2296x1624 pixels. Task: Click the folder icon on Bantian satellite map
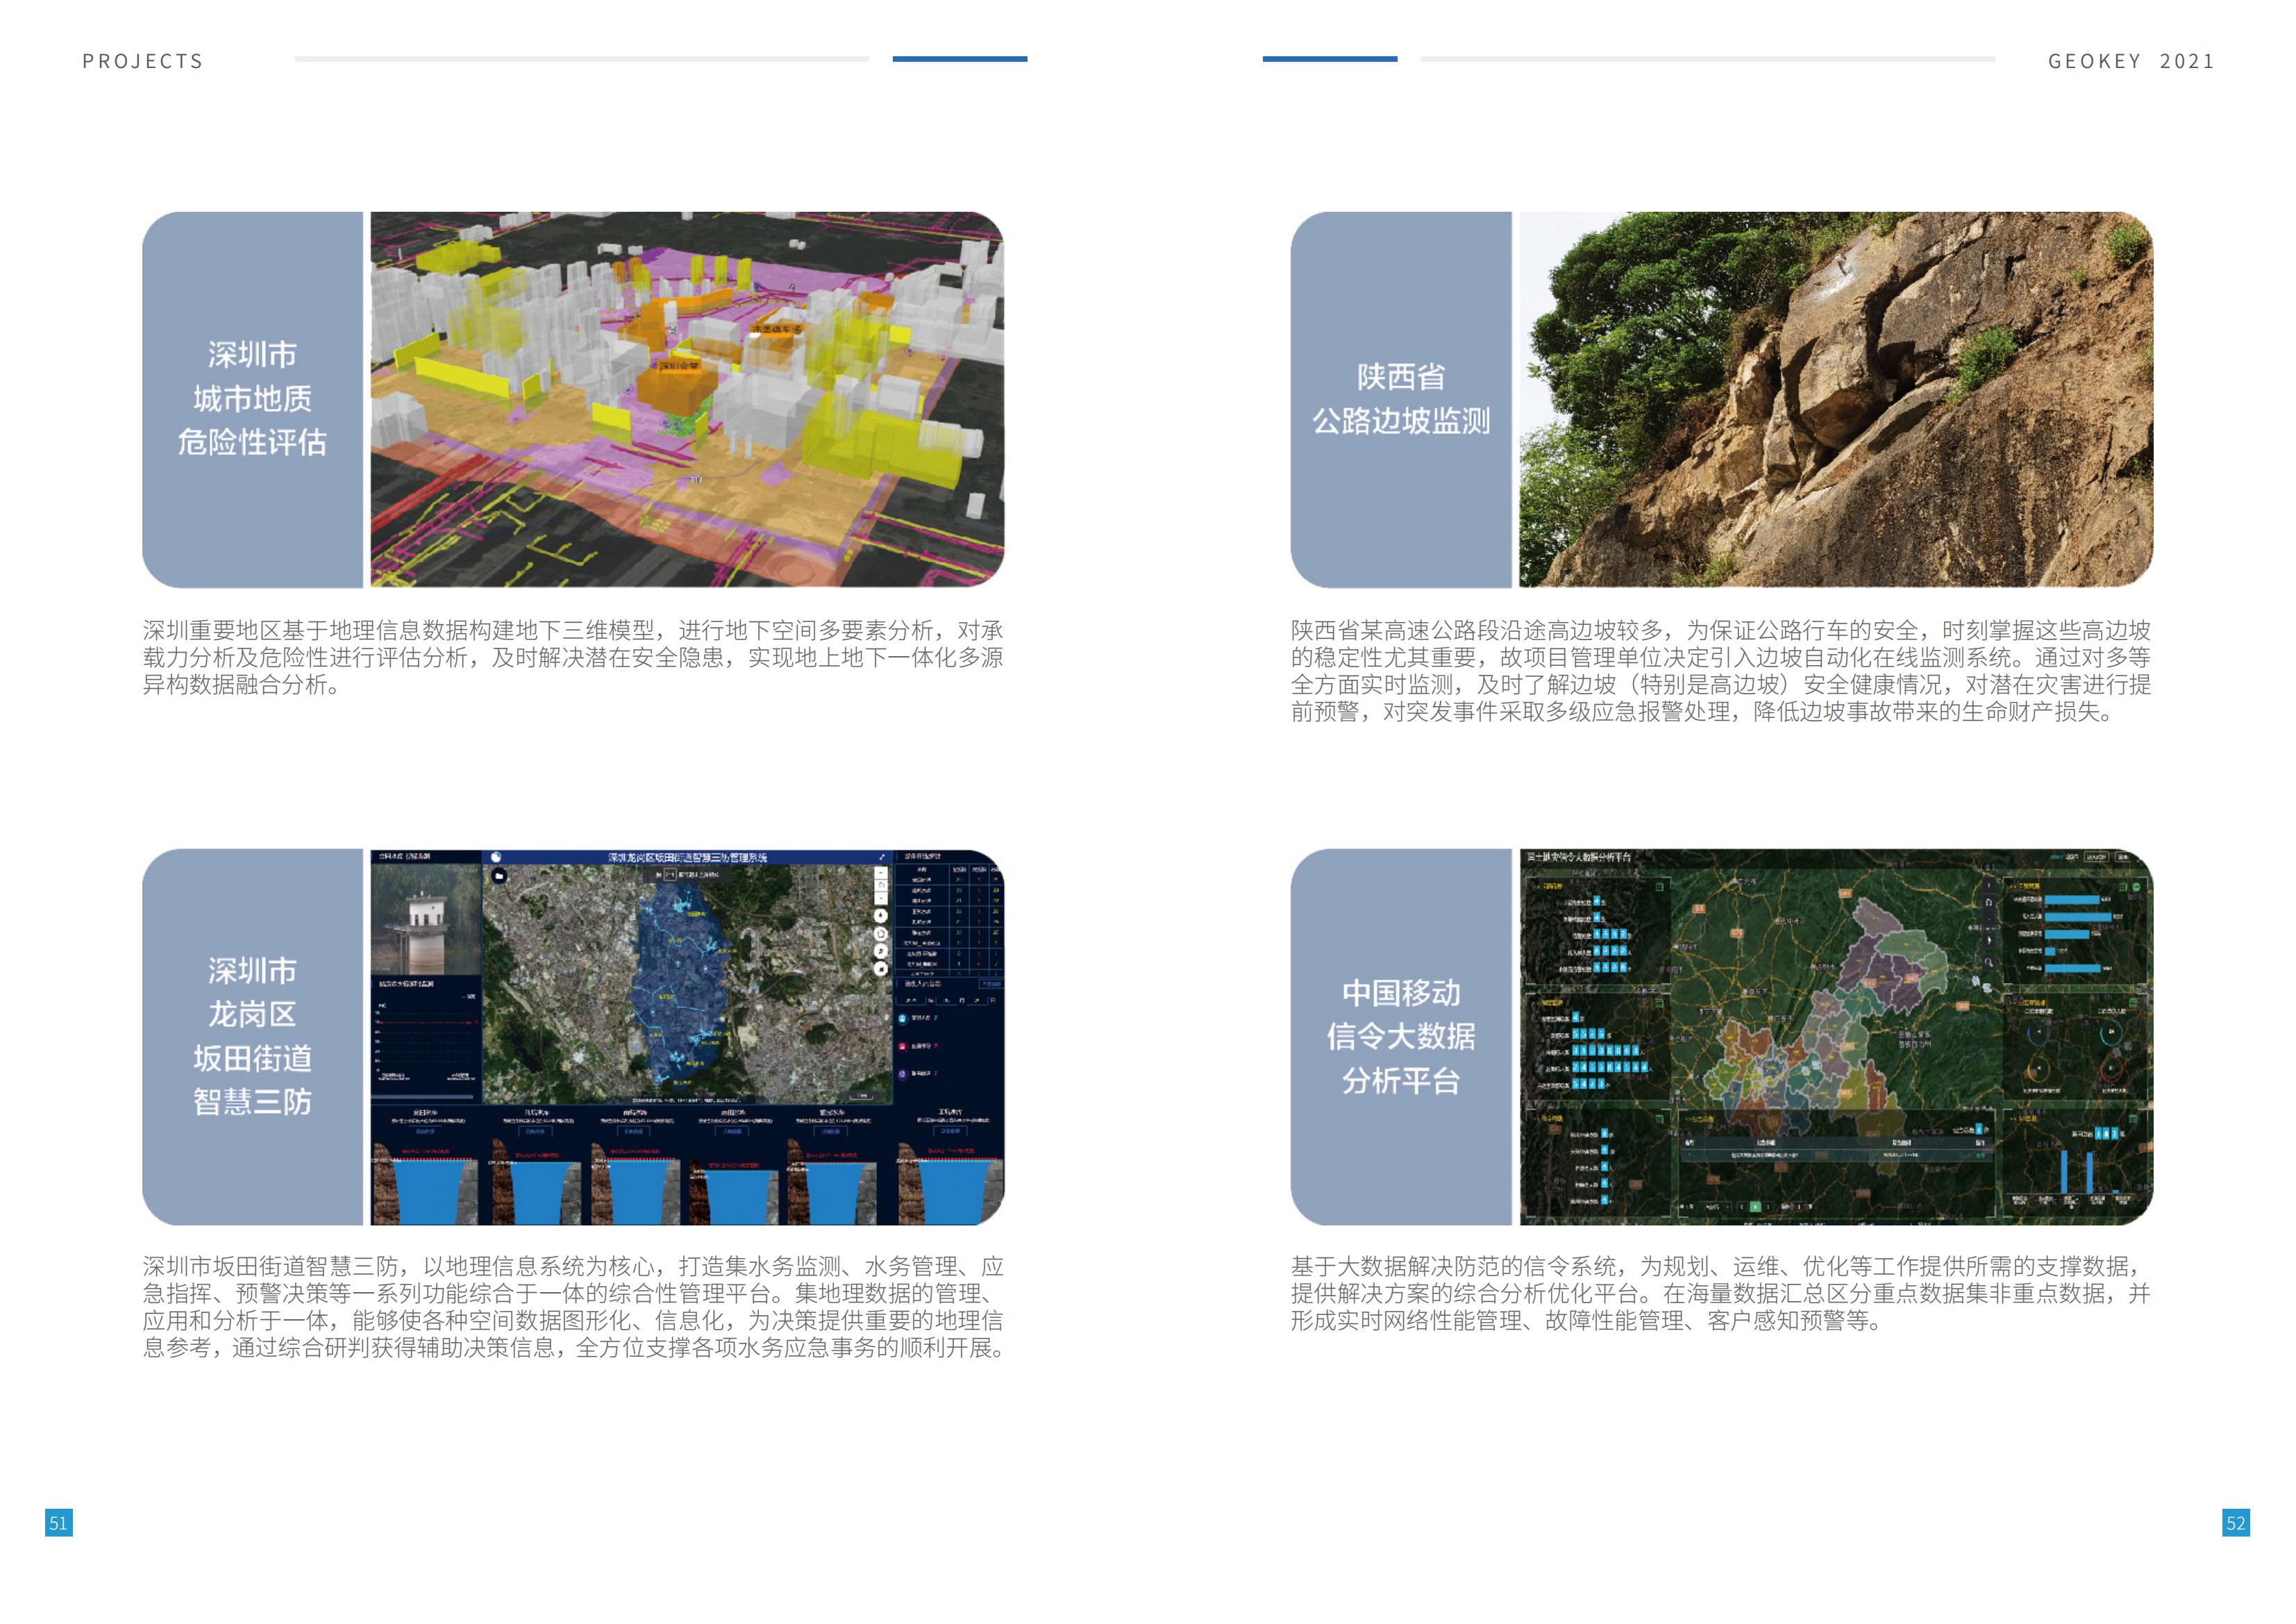pyautogui.click(x=499, y=876)
